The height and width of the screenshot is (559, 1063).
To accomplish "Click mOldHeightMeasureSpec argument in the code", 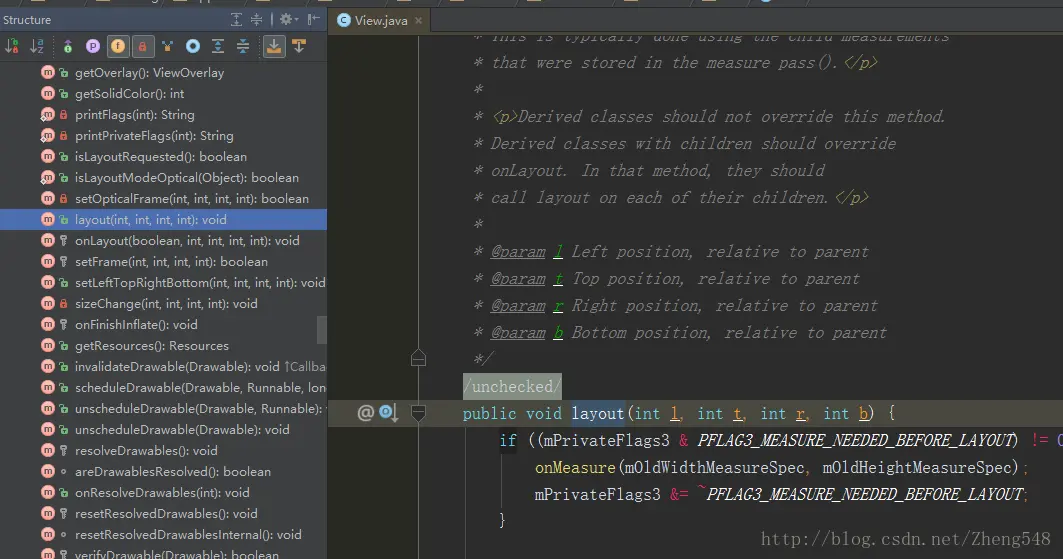I will pyautogui.click(x=917, y=468).
